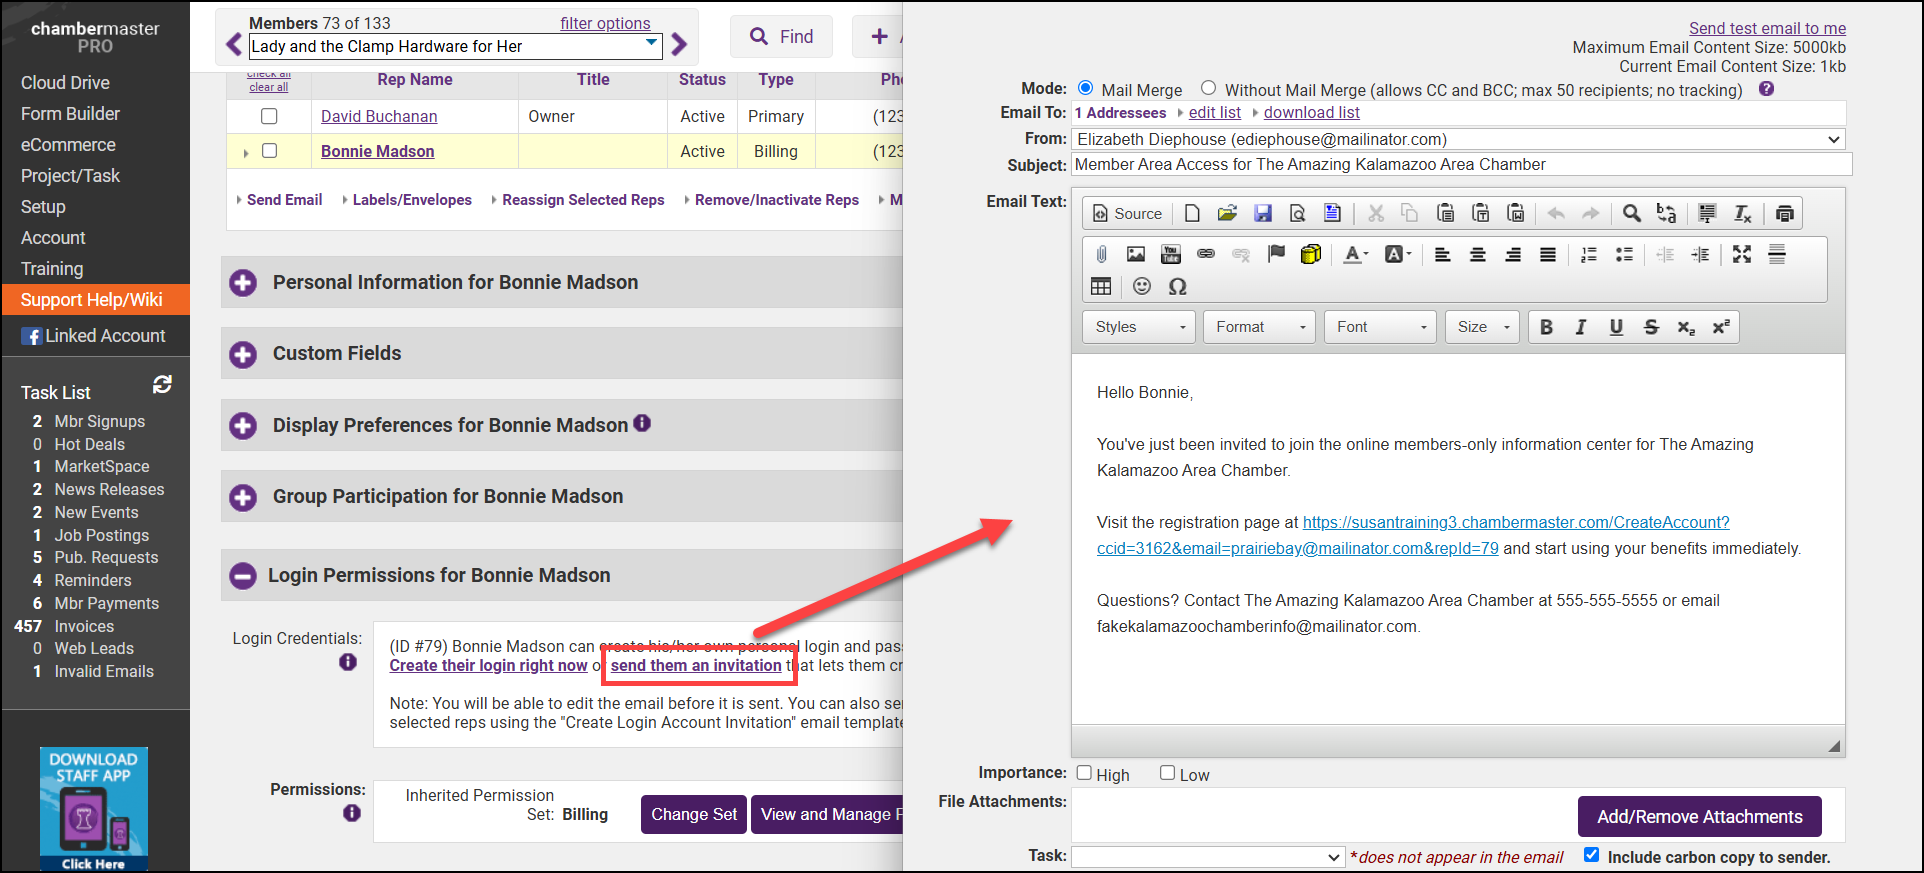The image size is (1924, 873).
Task: Click Add/Remove Attachments button
Action: 1699,817
